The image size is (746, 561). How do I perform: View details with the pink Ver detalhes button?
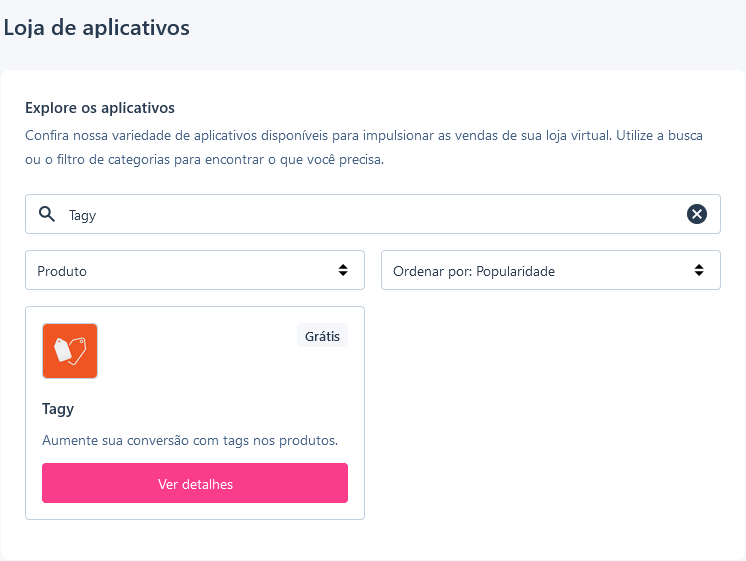point(195,483)
